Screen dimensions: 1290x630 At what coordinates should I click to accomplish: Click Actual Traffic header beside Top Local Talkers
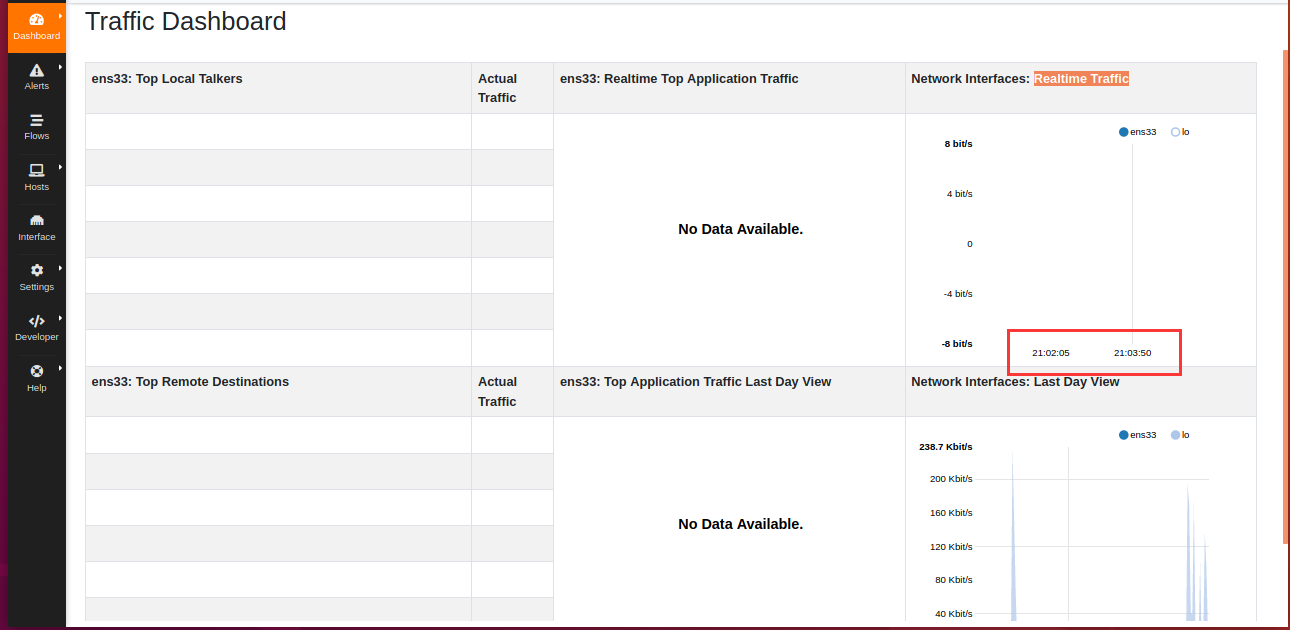[497, 88]
